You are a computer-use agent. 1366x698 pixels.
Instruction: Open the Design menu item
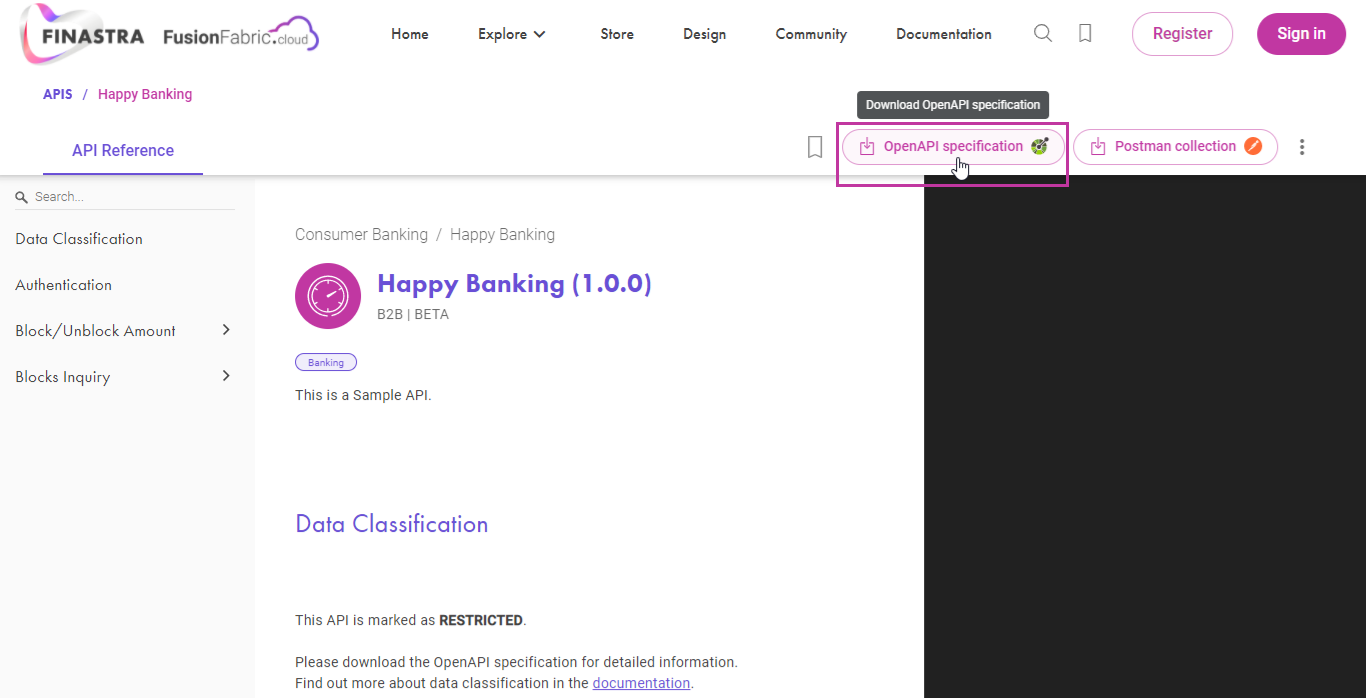[705, 34]
